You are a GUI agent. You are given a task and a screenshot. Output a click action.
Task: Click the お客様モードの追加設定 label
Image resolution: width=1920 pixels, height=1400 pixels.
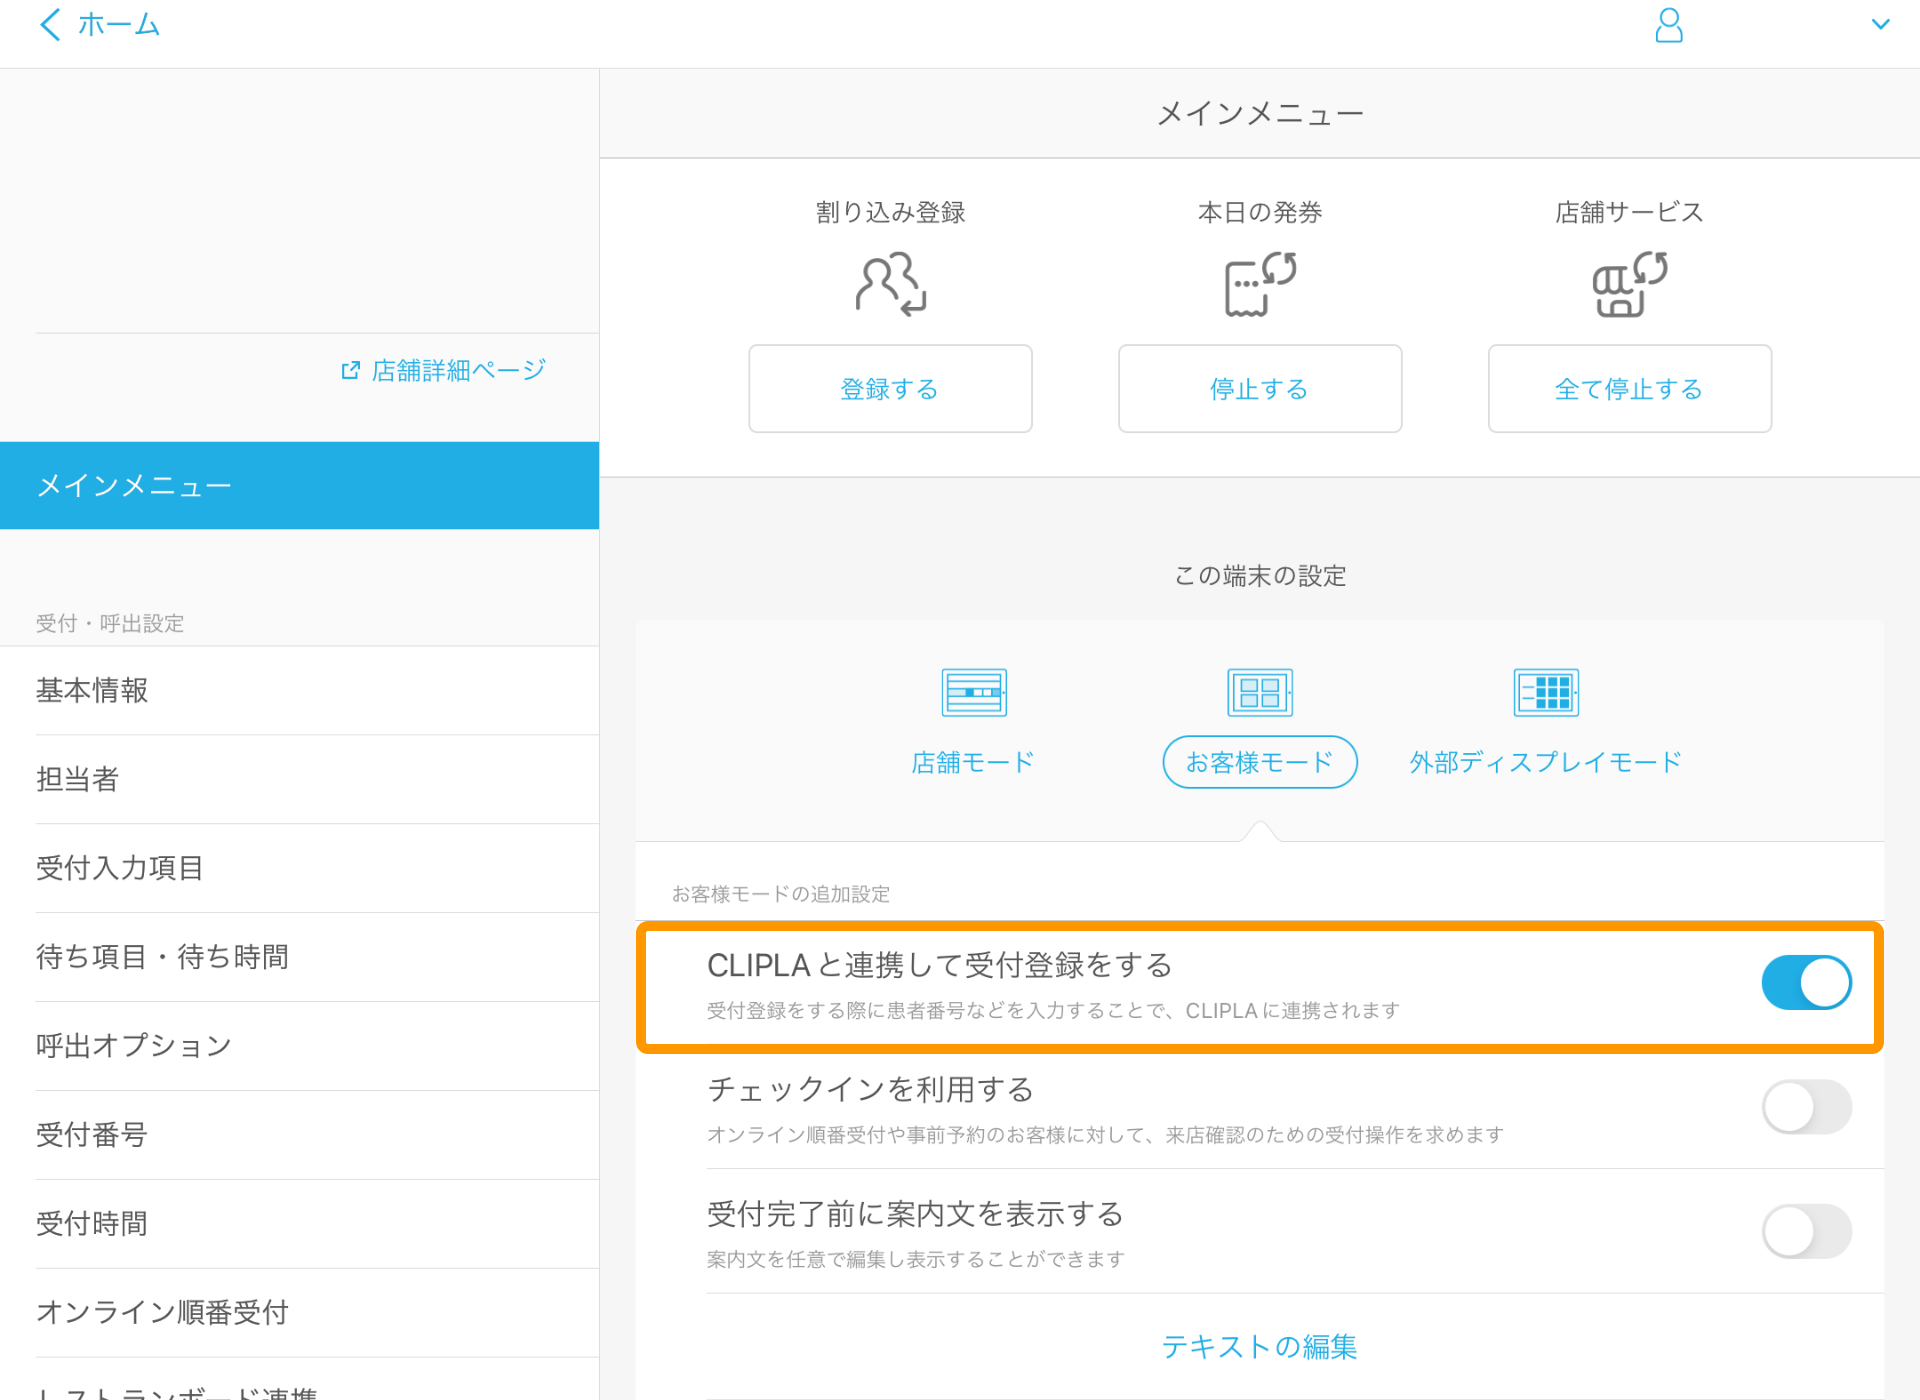[781, 894]
